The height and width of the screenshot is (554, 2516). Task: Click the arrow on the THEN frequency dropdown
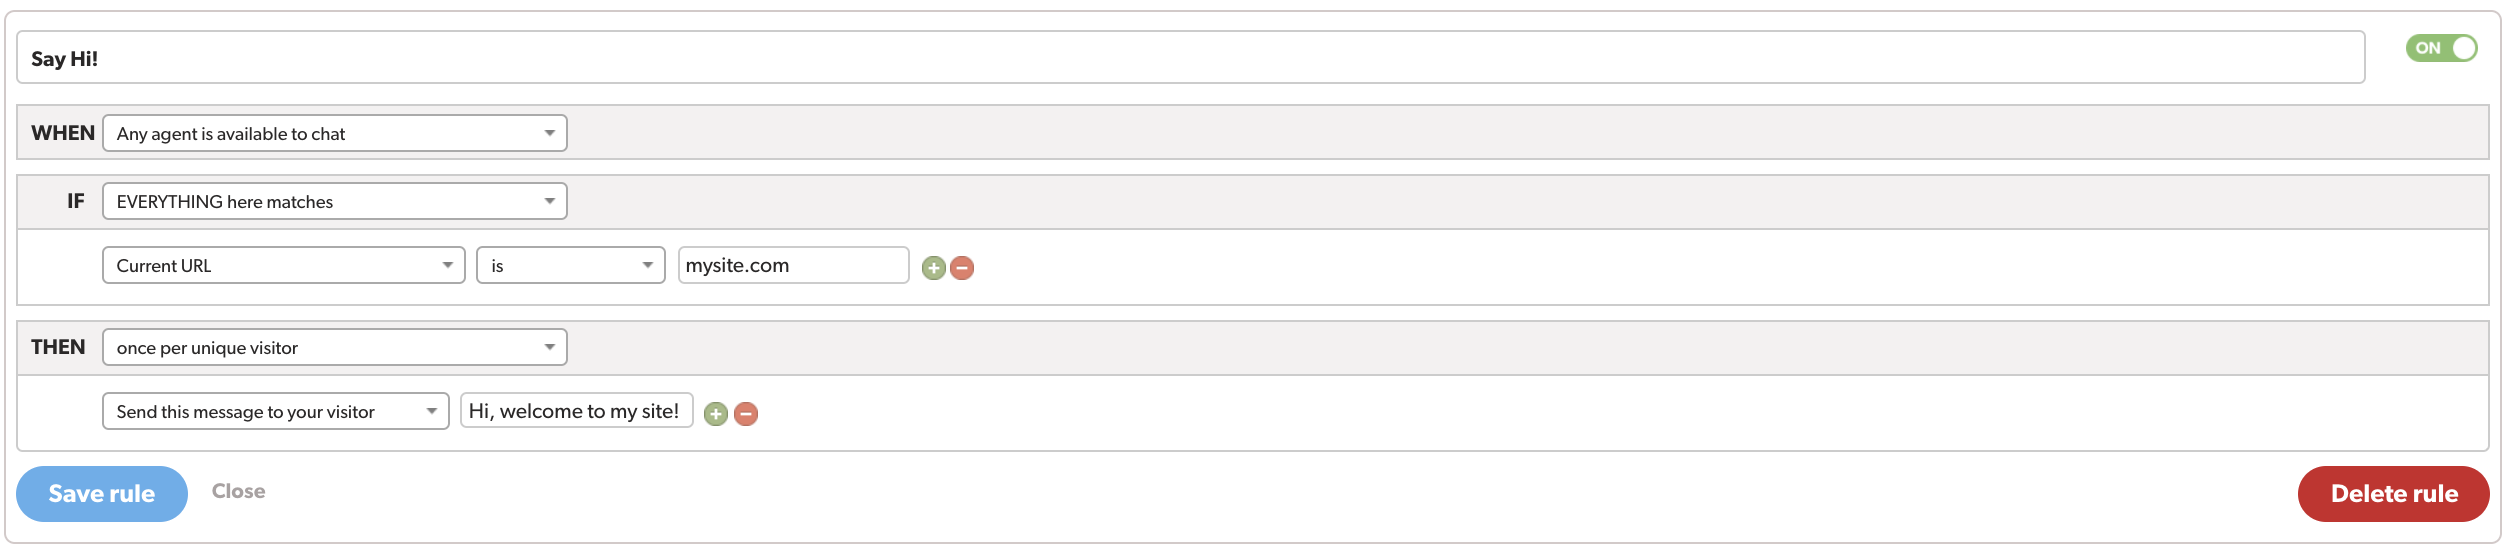pyautogui.click(x=549, y=347)
